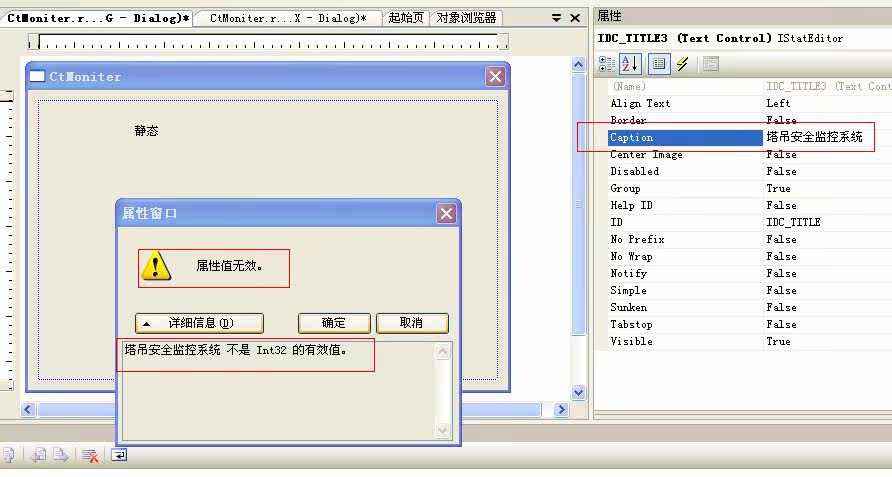Click the Properties list icon
This screenshot has height=477, width=892.
[658, 64]
